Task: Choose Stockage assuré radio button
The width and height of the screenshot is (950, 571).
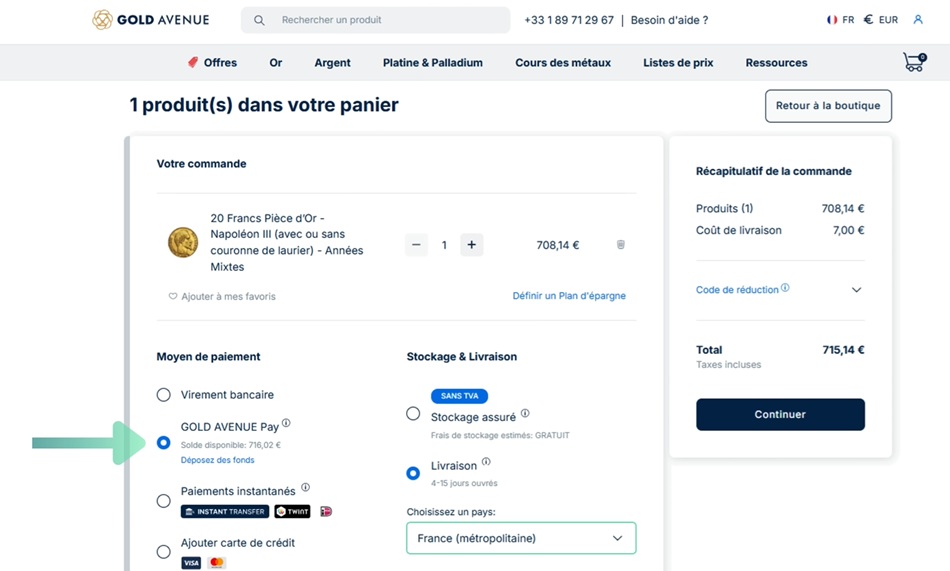Action: pos(413,413)
